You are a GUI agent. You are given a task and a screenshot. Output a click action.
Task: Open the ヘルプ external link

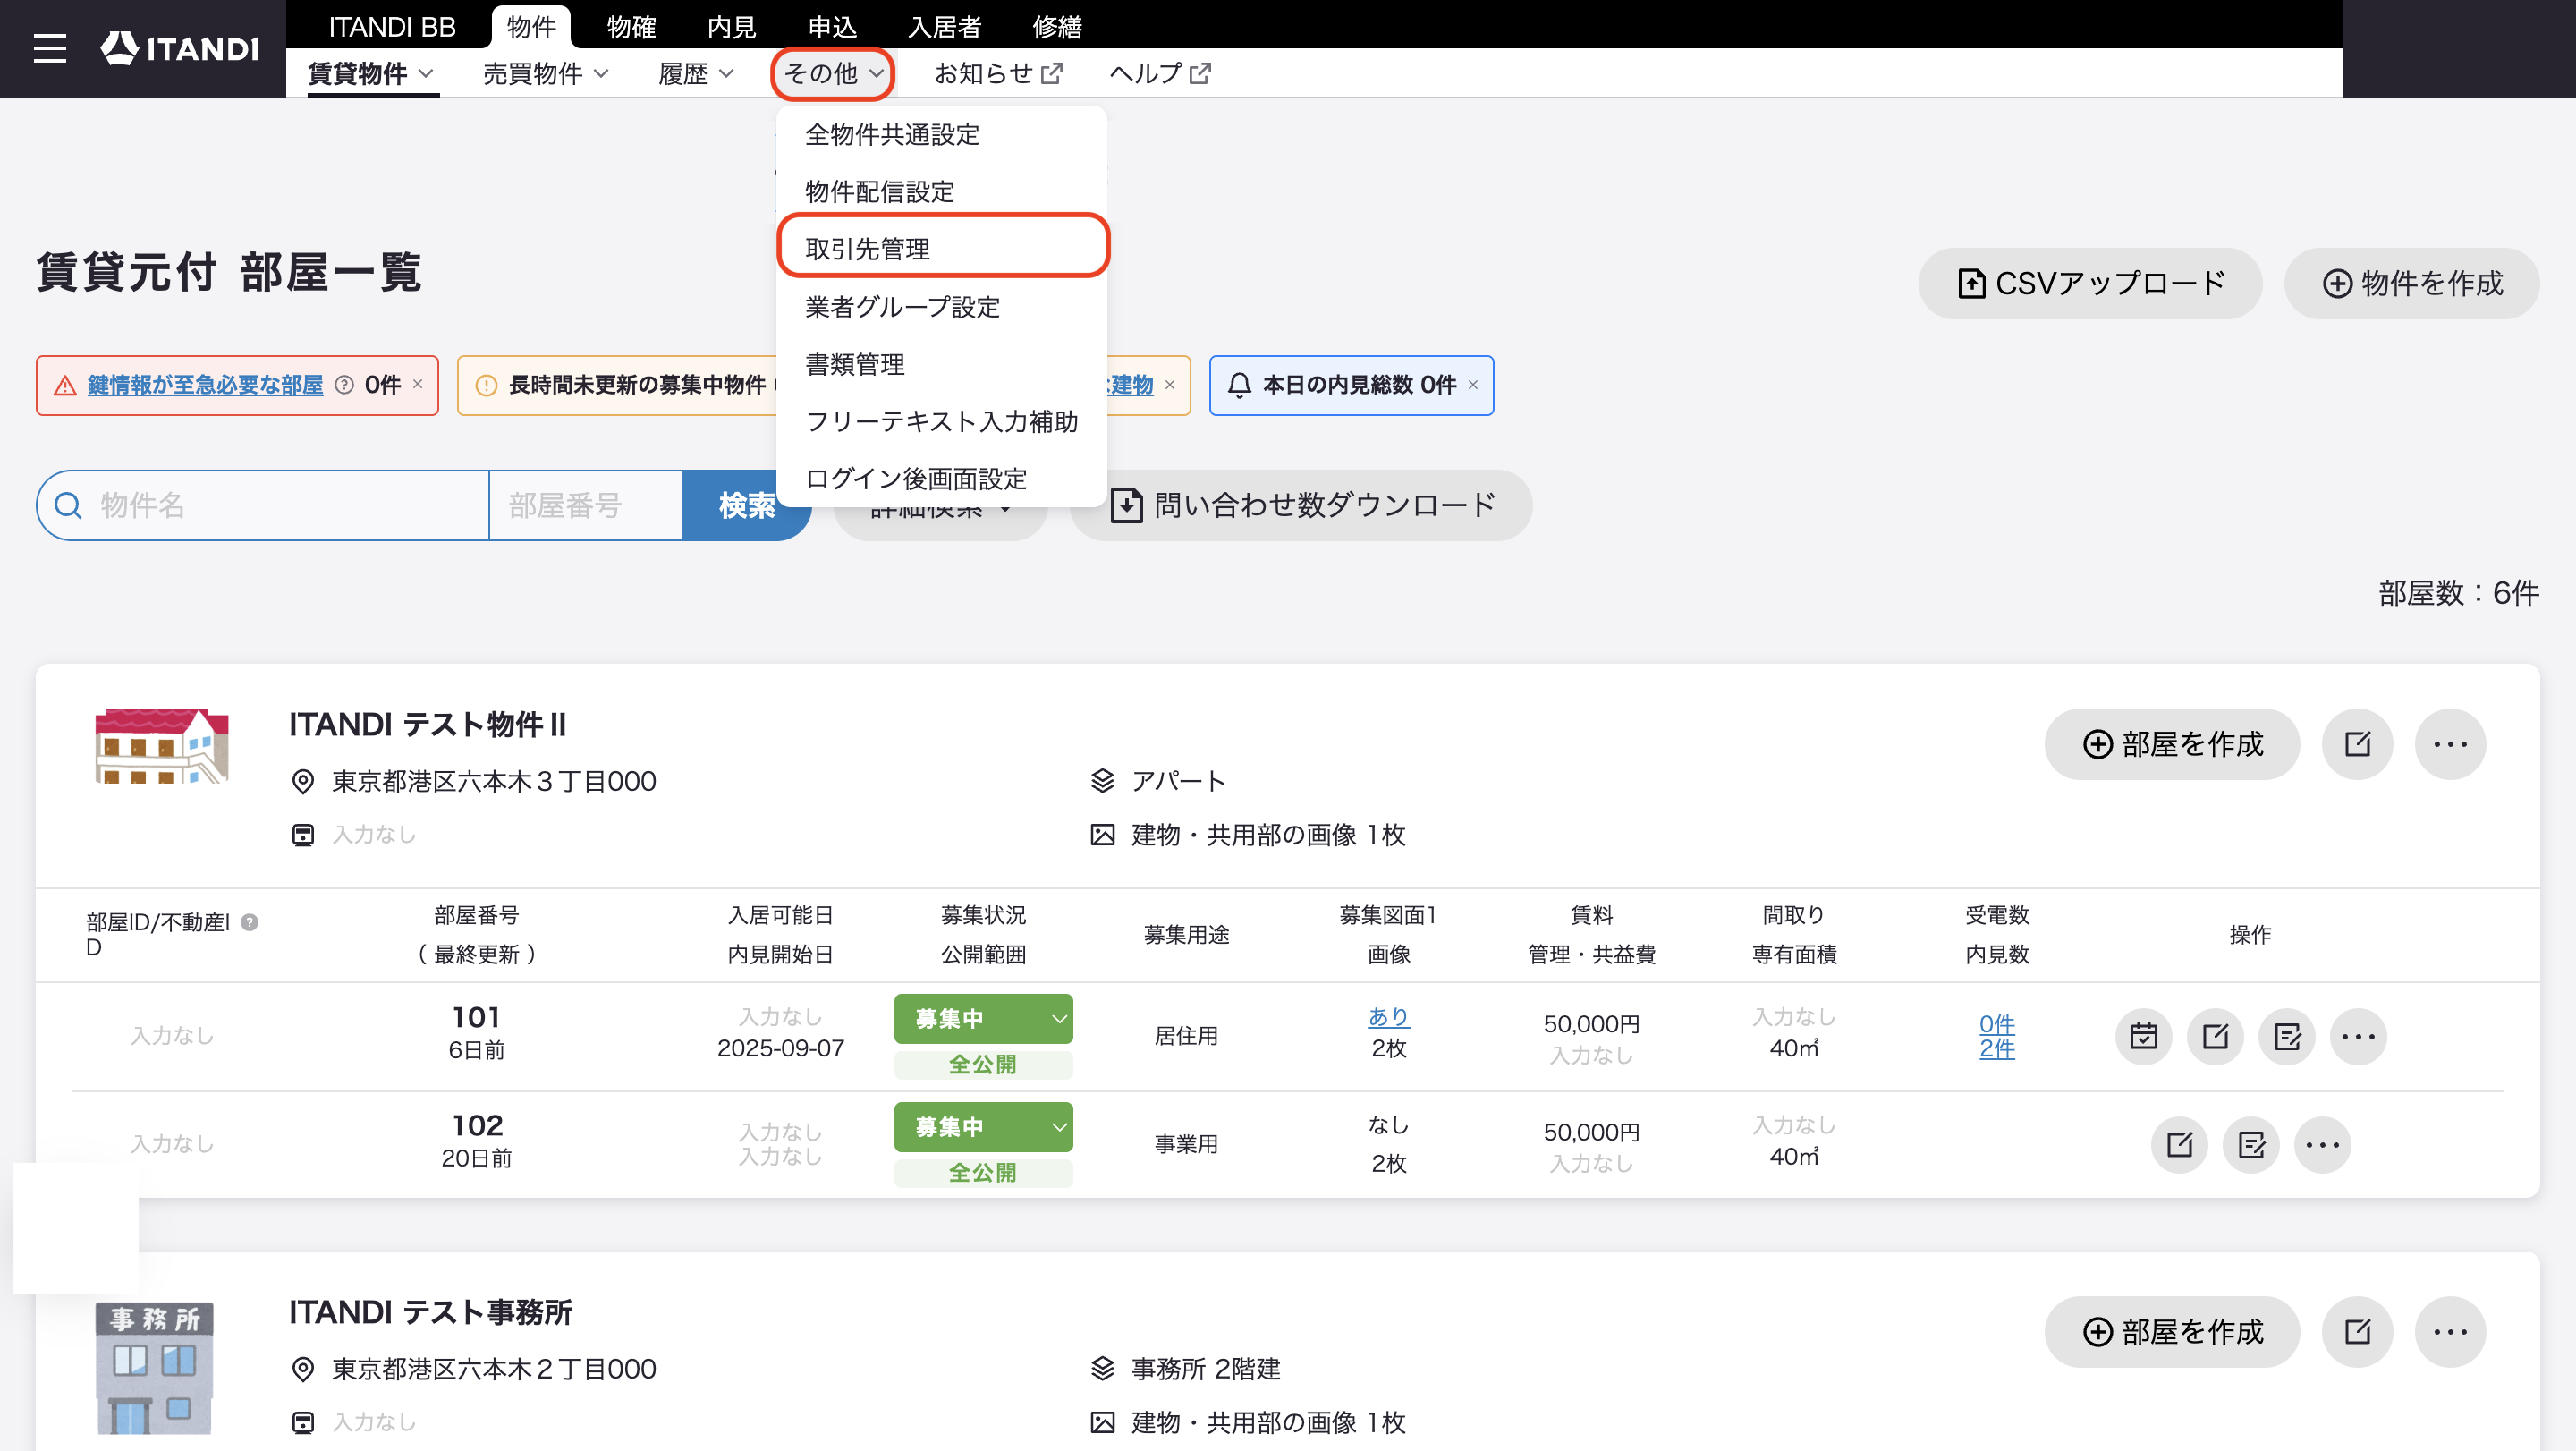click(x=1160, y=73)
